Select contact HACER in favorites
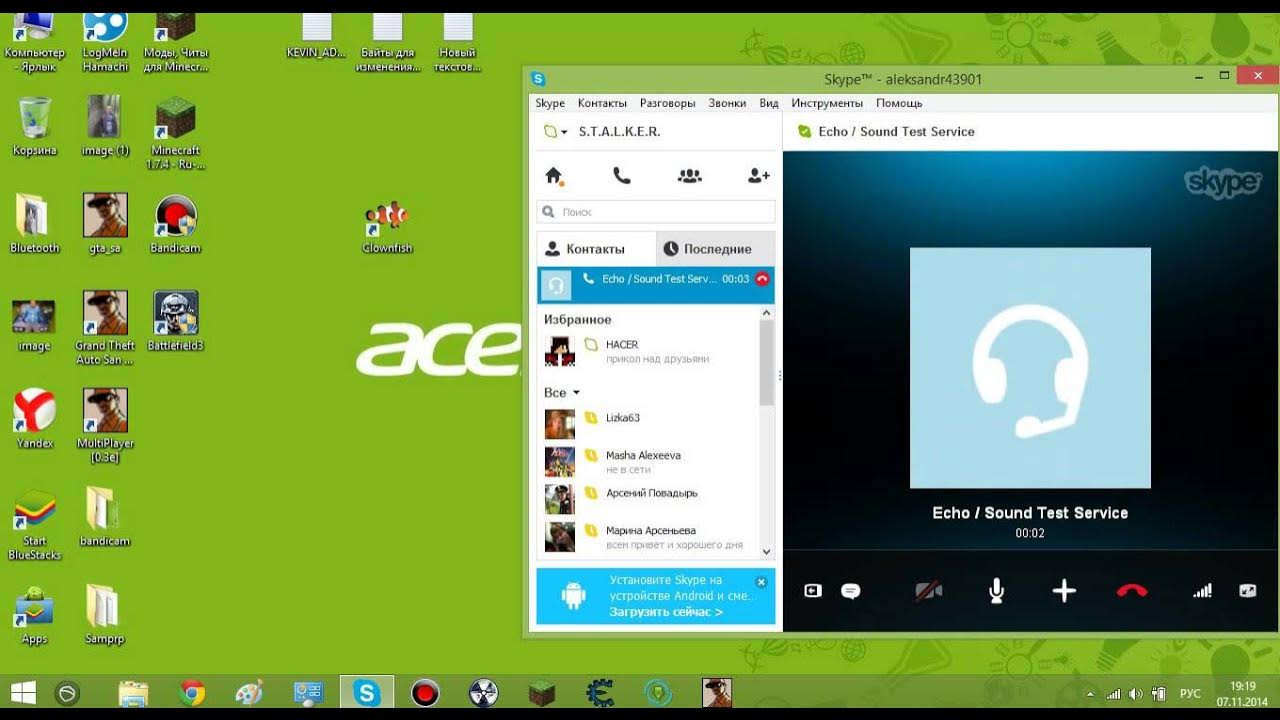Screen dimensions: 1280x720 pyautogui.click(x=649, y=351)
